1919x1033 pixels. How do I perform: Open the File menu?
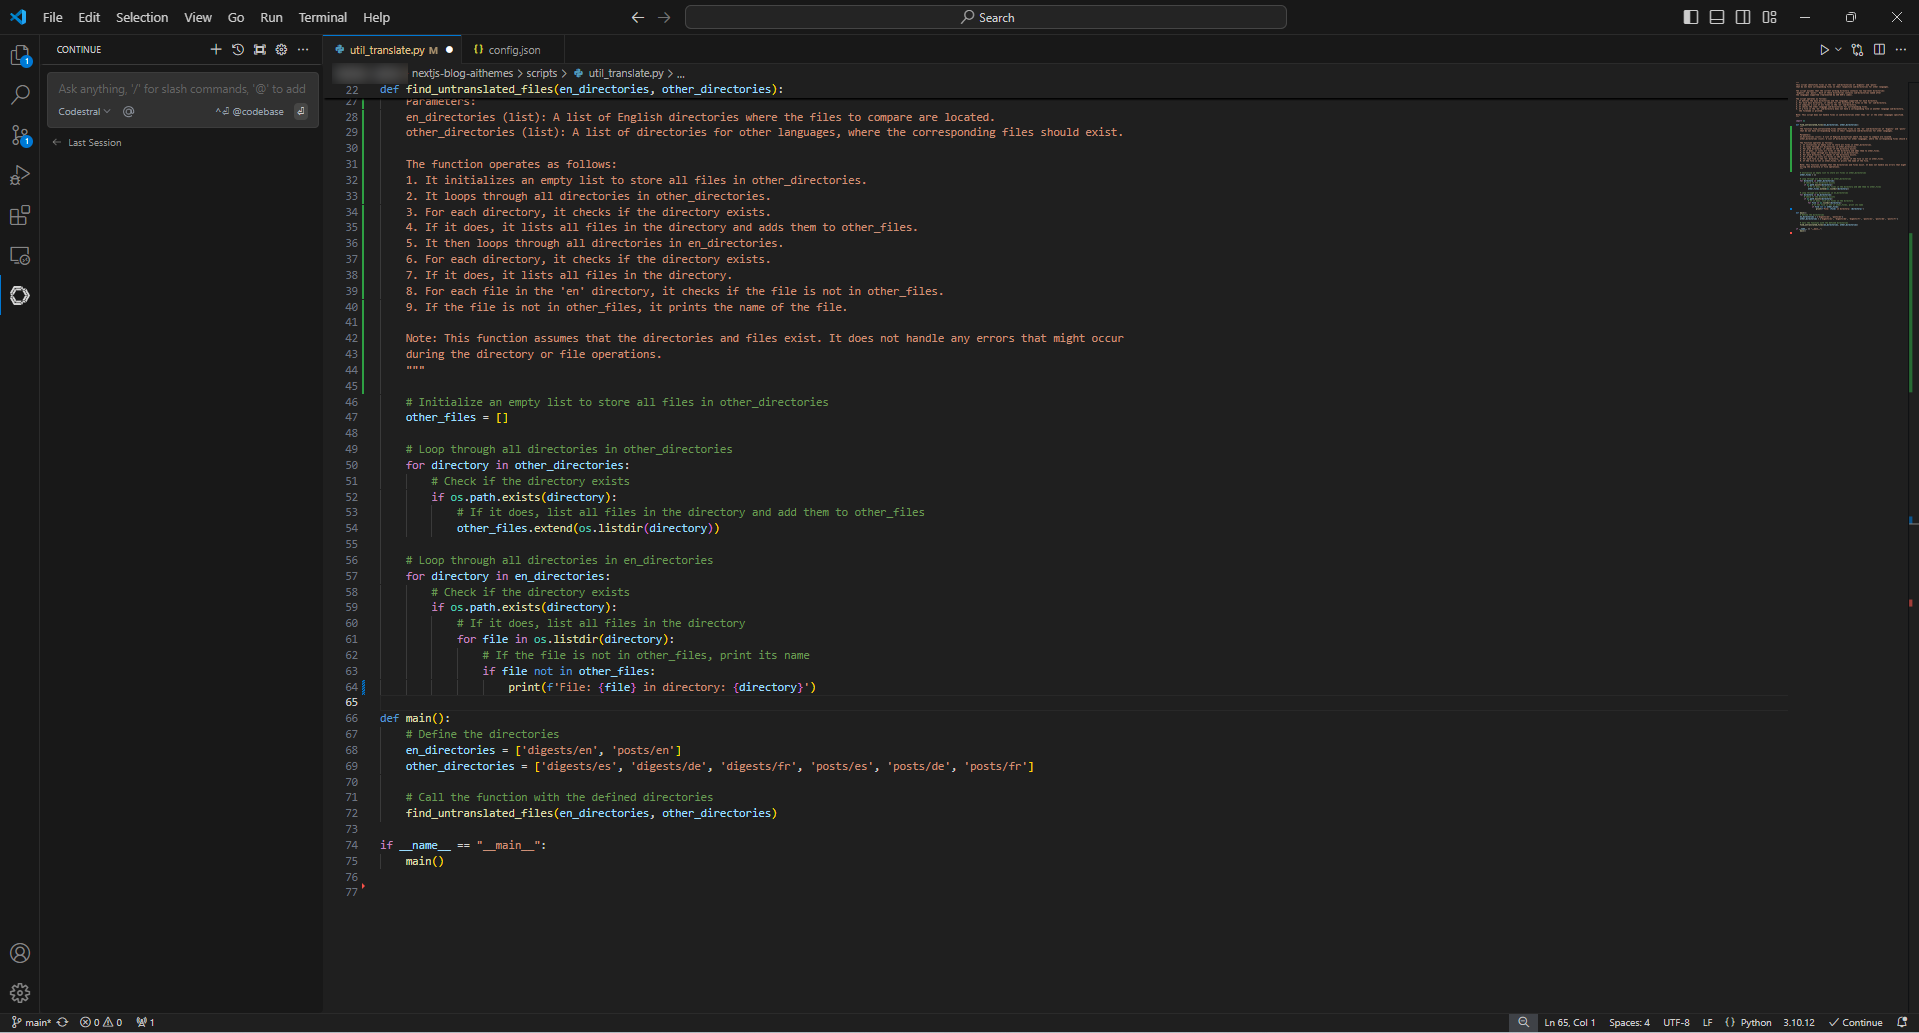coord(53,17)
